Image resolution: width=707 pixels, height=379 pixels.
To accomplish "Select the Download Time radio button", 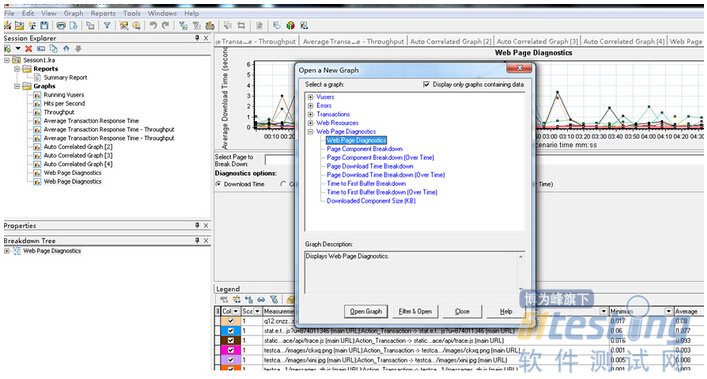I will coord(218,184).
